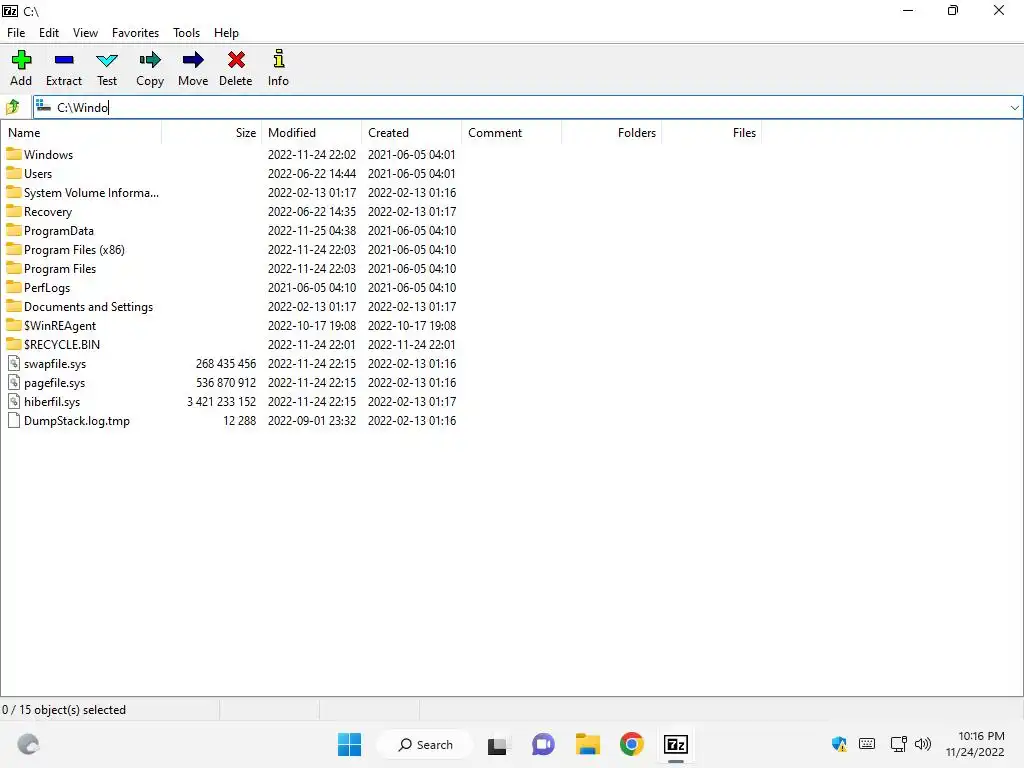1024x768 pixels.
Task: Open the taskbar Chat icon
Action: pos(543,744)
